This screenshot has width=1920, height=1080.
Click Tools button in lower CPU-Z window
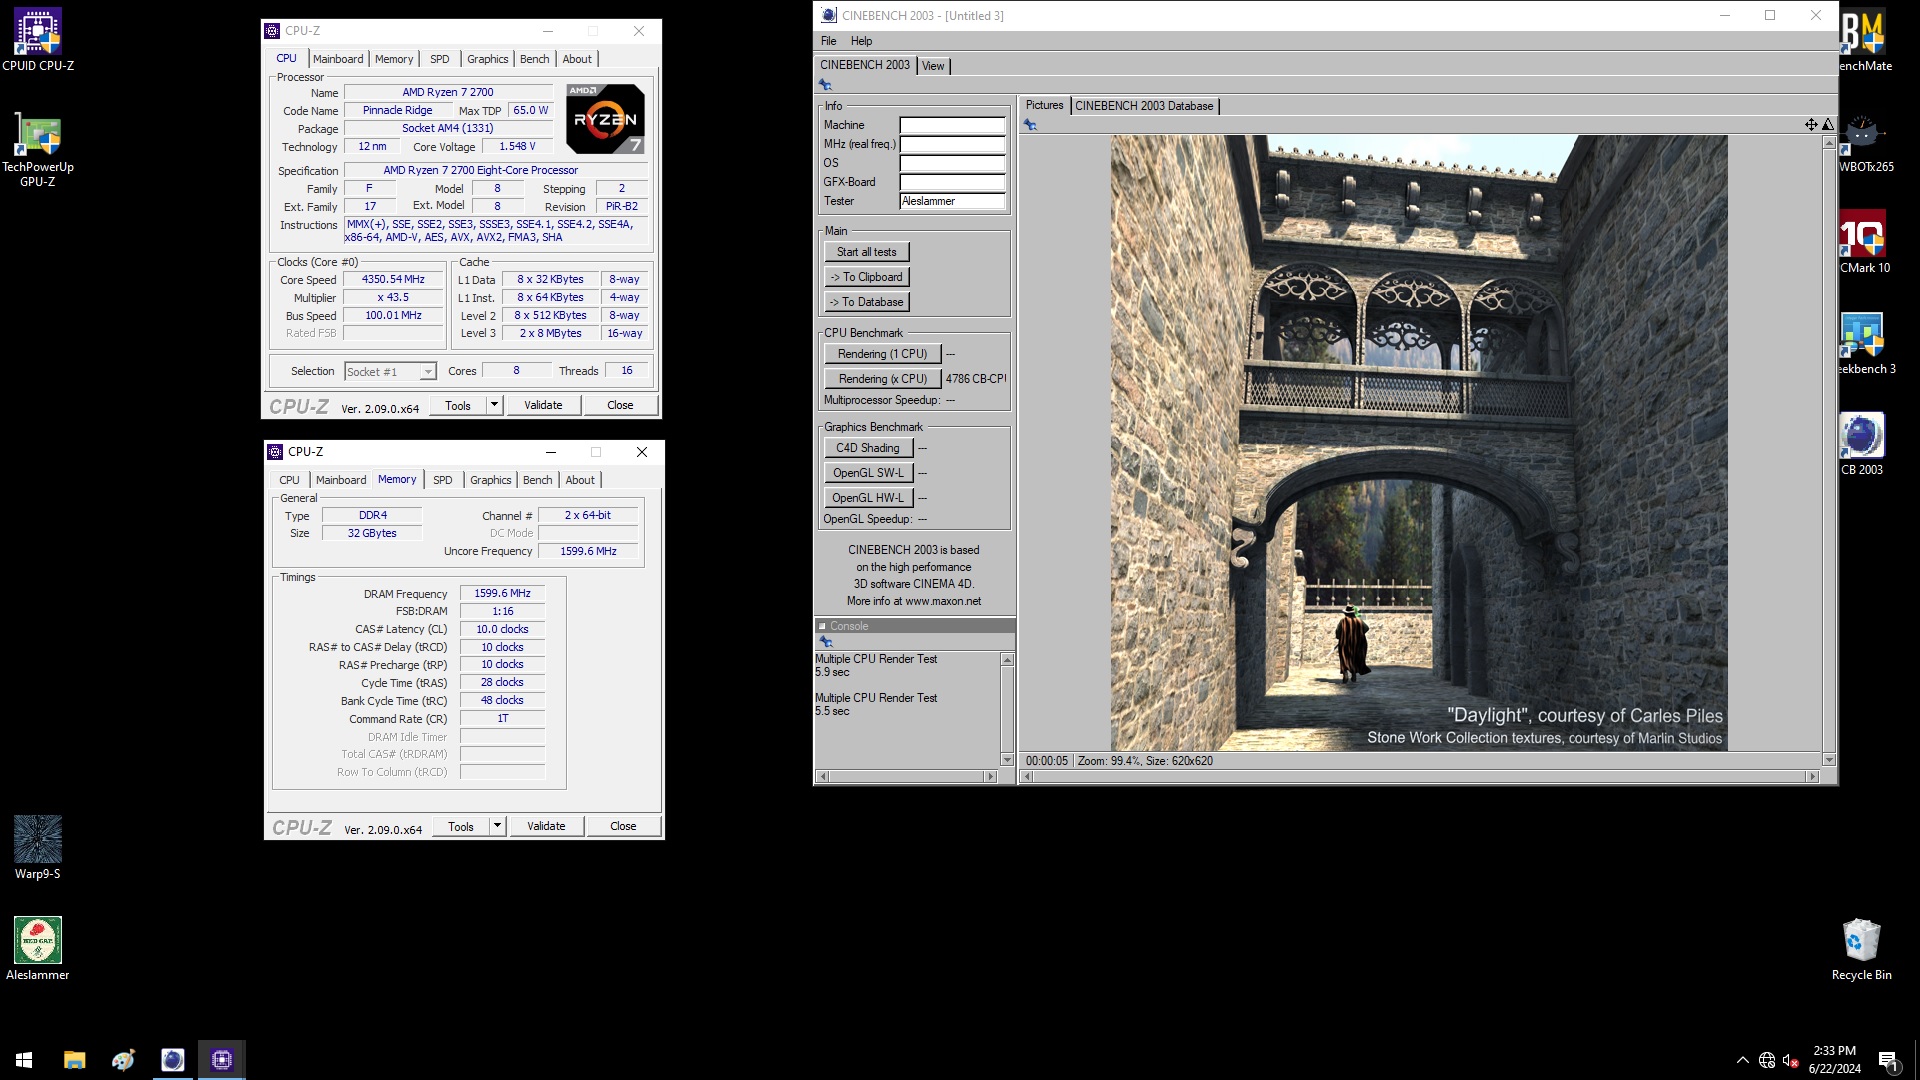[461, 826]
